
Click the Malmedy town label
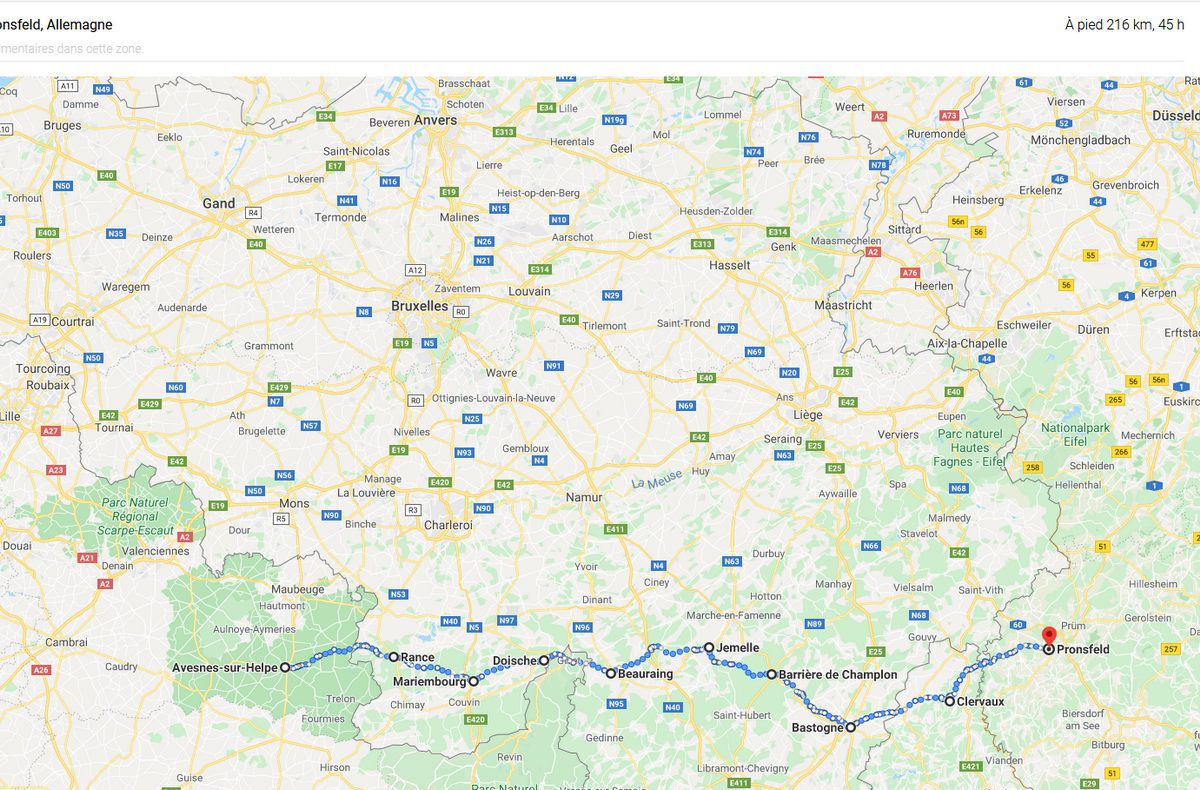coord(949,518)
